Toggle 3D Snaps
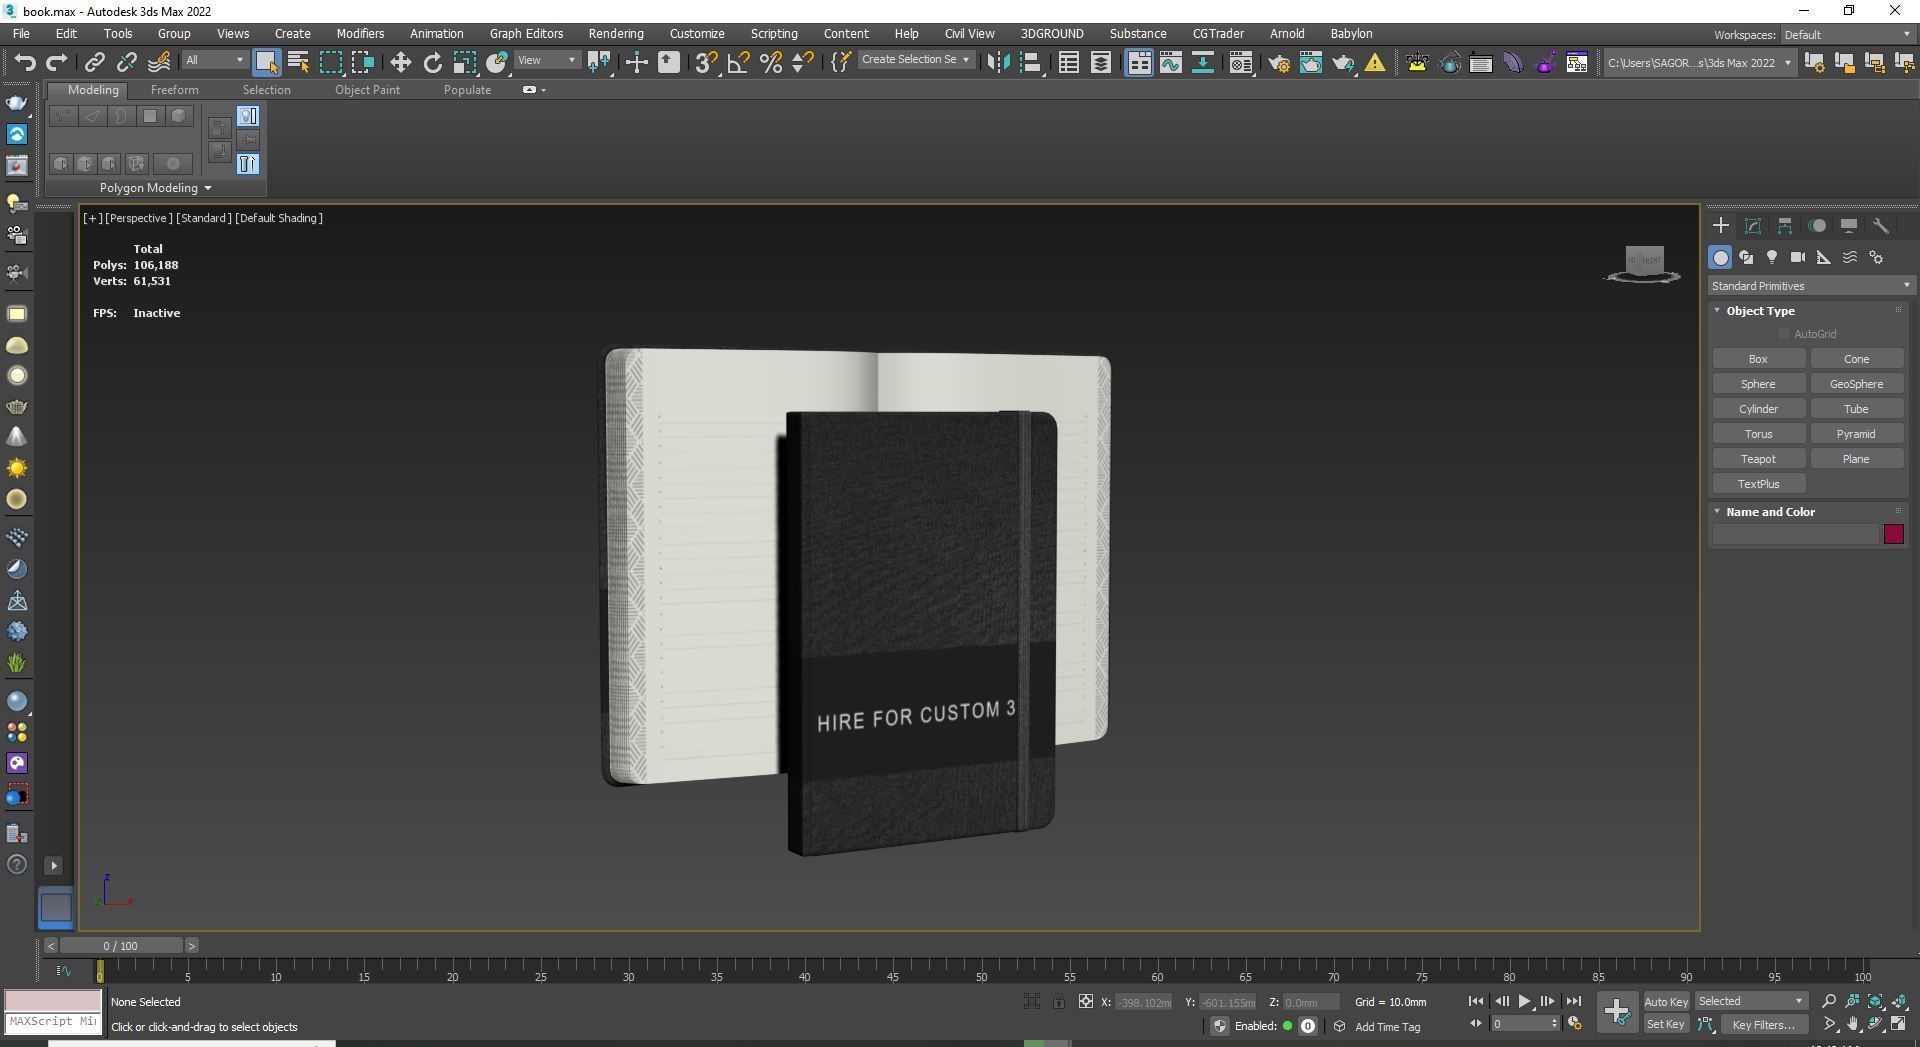Image resolution: width=1920 pixels, height=1047 pixels. [x=706, y=62]
